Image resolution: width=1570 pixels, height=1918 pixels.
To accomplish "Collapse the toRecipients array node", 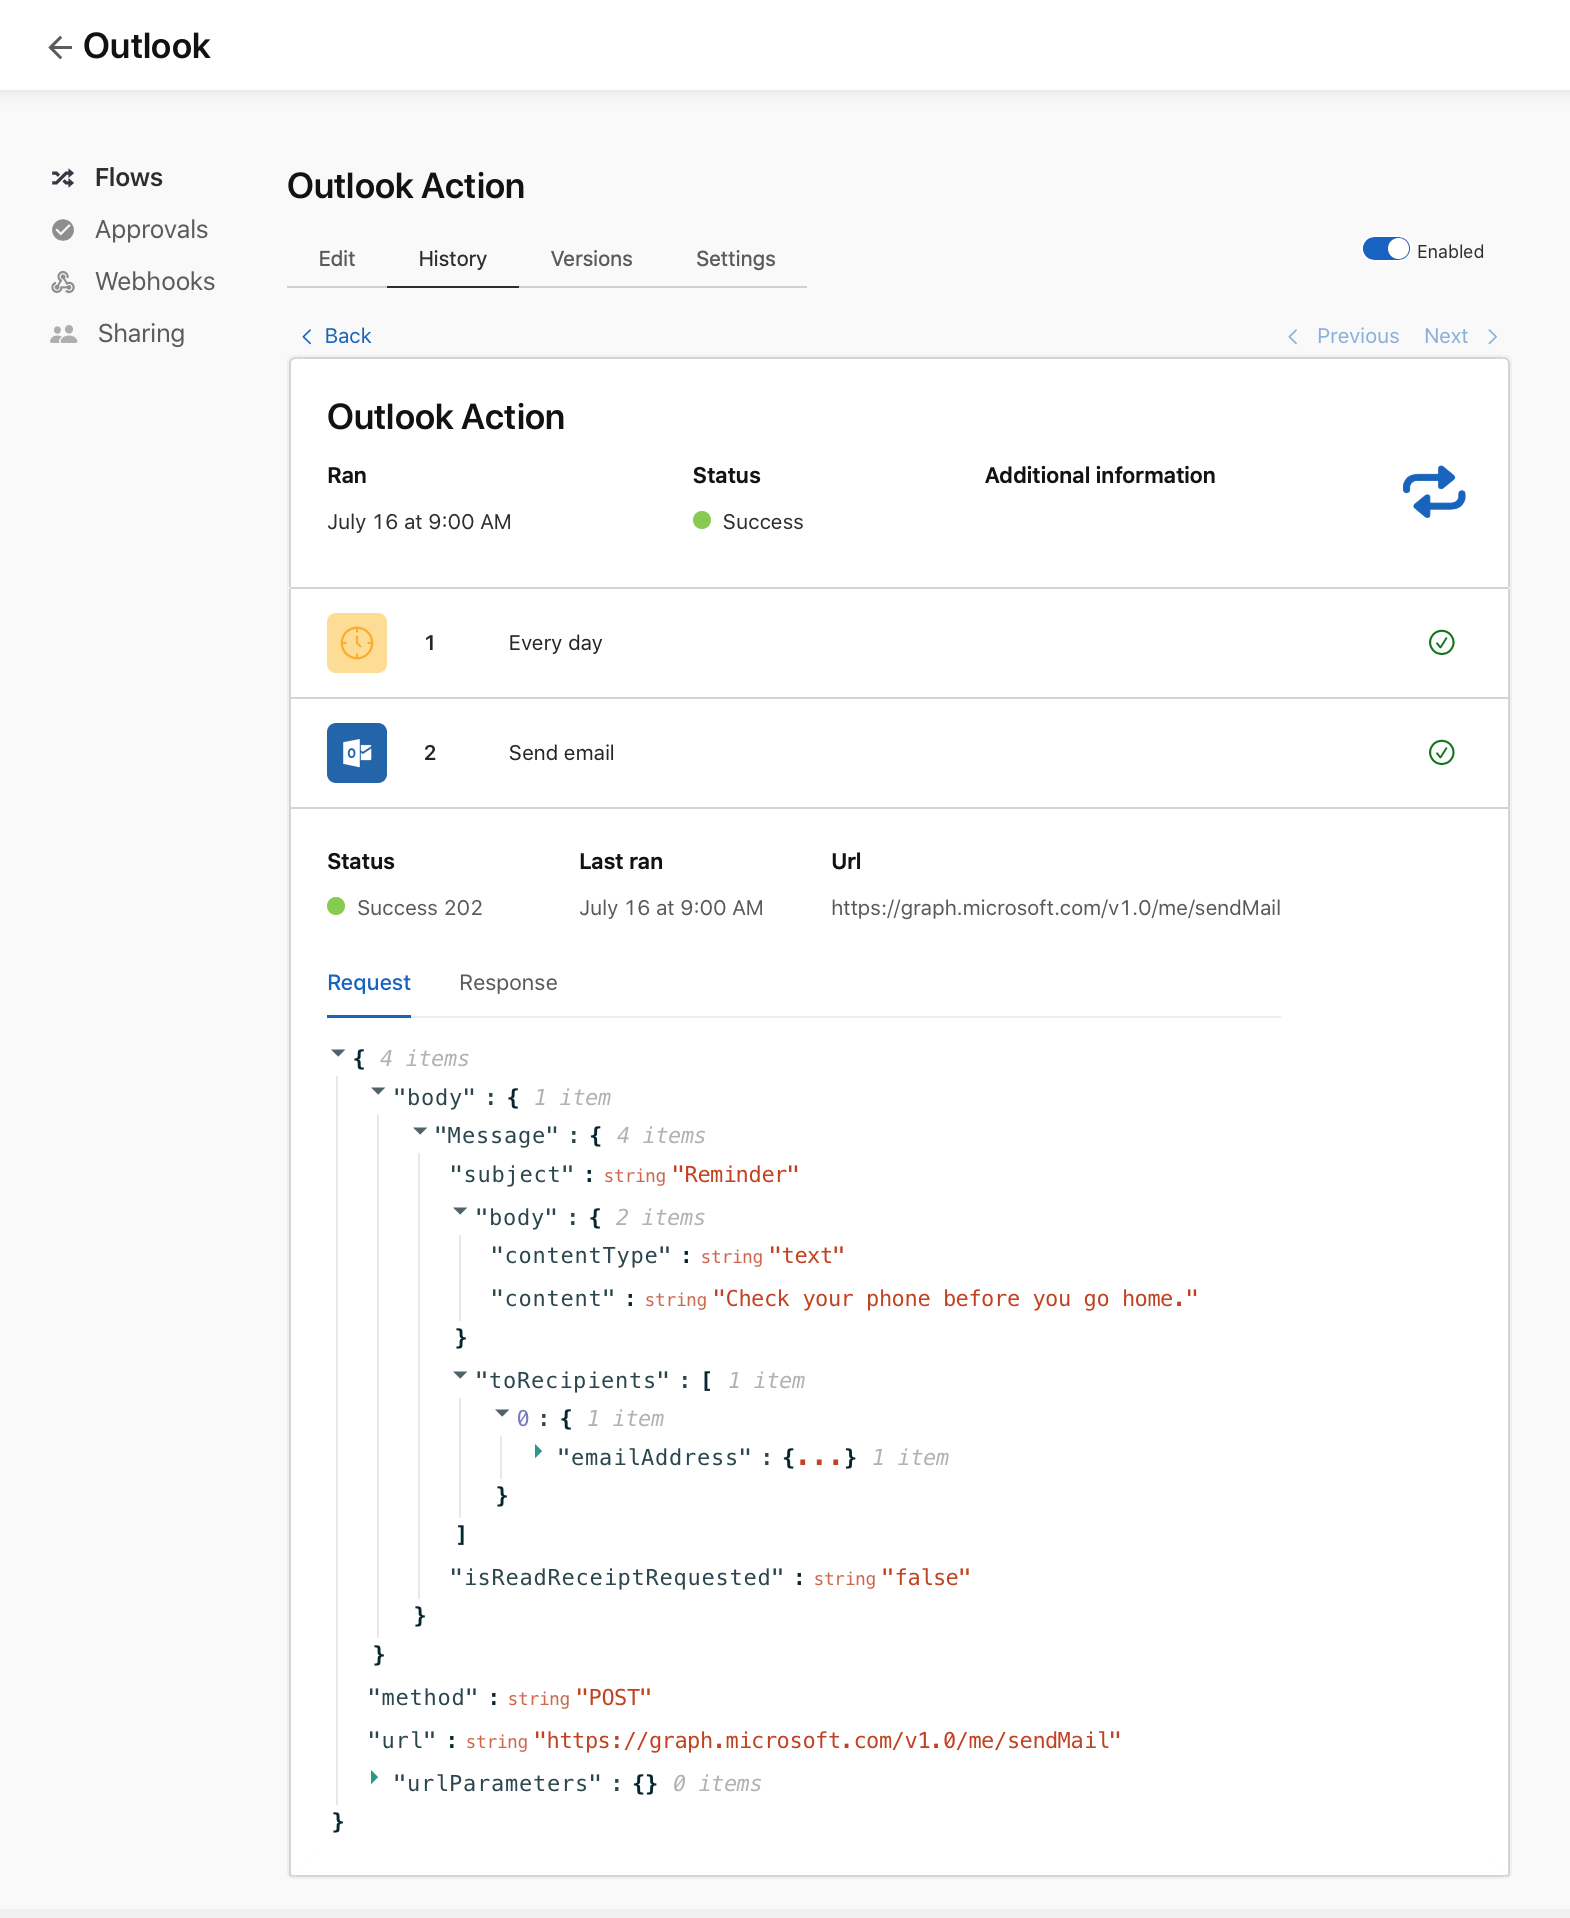I will click(460, 1376).
